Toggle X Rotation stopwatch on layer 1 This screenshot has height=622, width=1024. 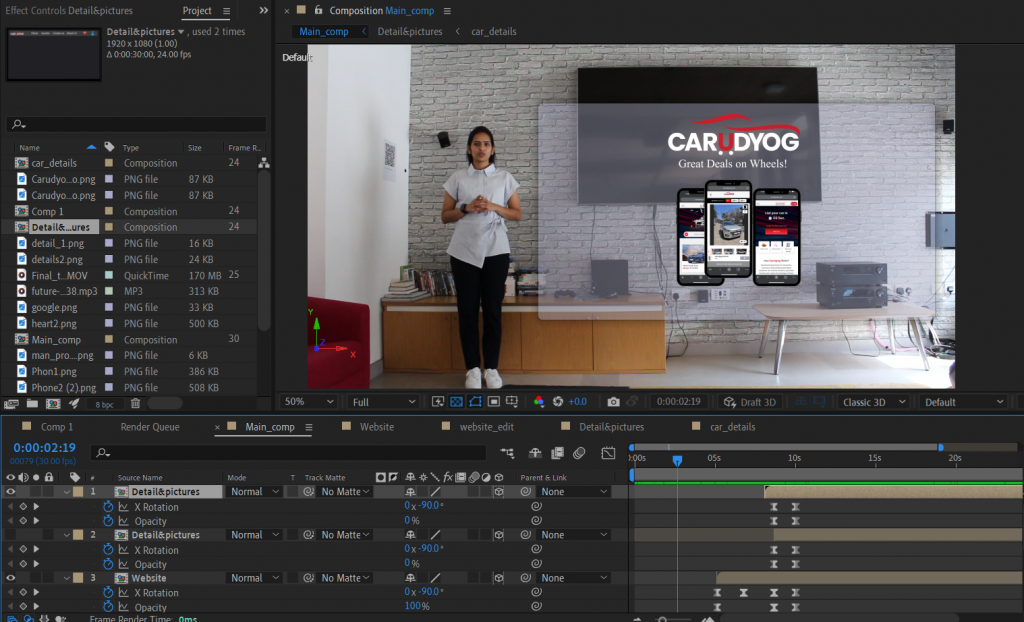[108, 507]
